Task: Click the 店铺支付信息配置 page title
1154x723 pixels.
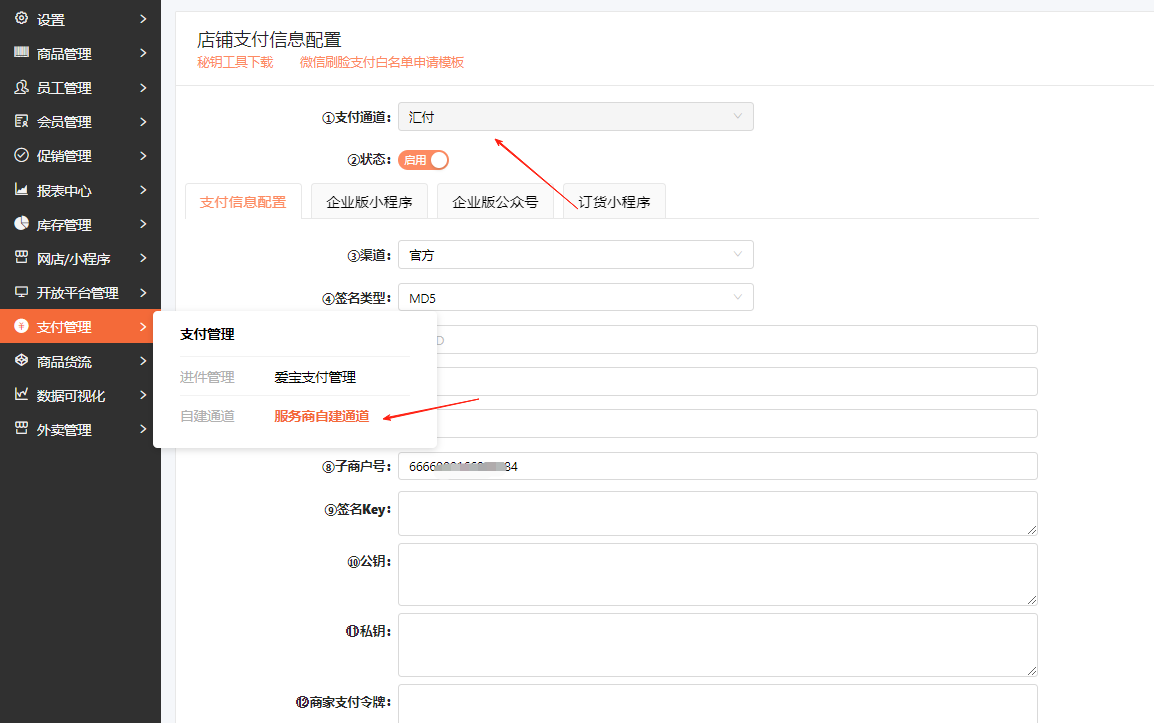Action: (x=269, y=39)
